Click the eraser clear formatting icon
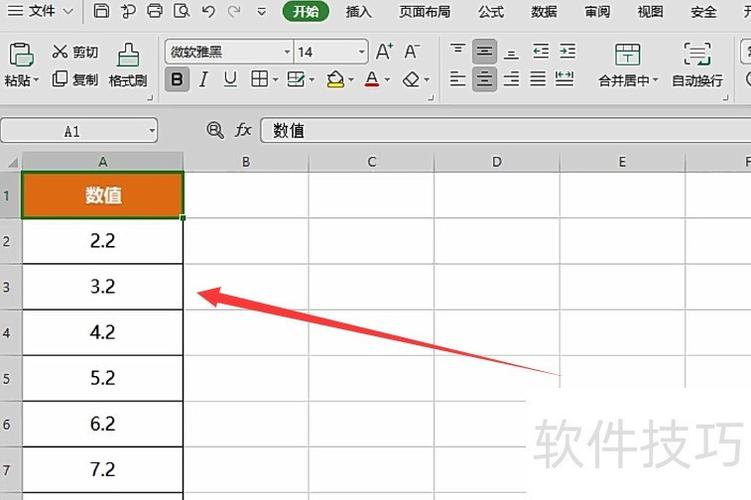The width and height of the screenshot is (751, 500). click(x=411, y=80)
